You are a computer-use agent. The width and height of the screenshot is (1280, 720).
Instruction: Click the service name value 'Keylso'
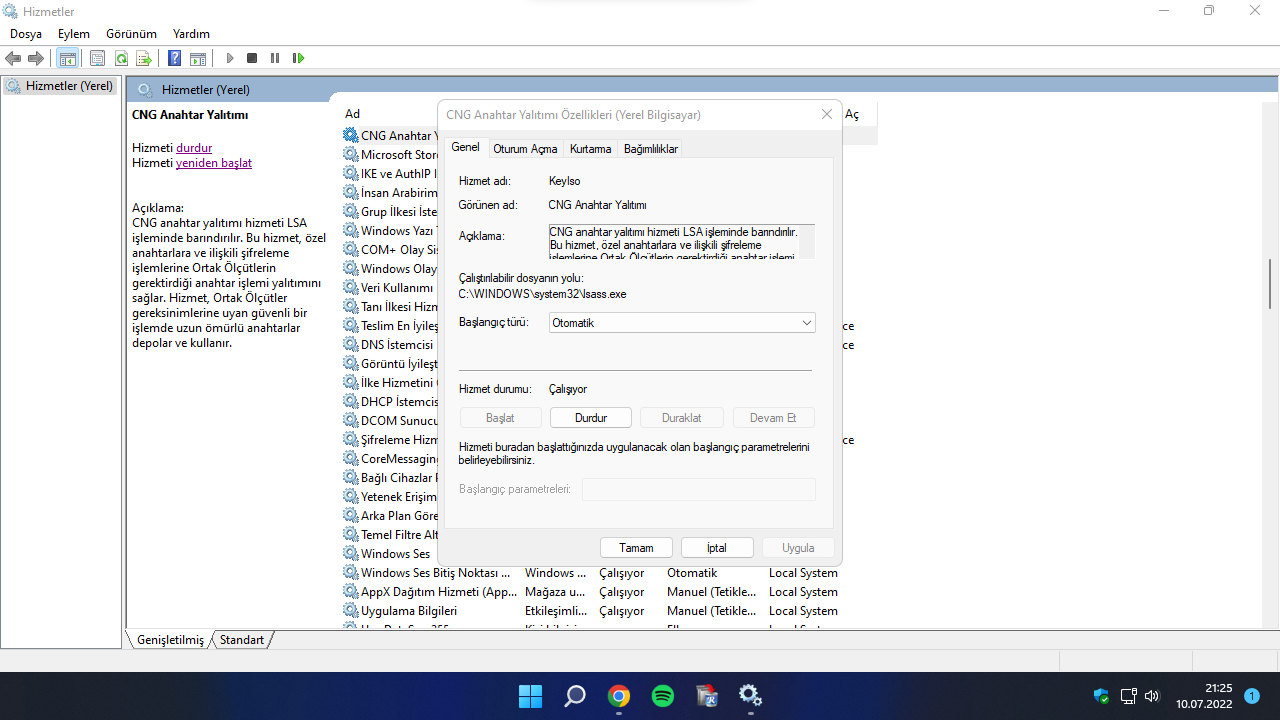click(x=565, y=181)
